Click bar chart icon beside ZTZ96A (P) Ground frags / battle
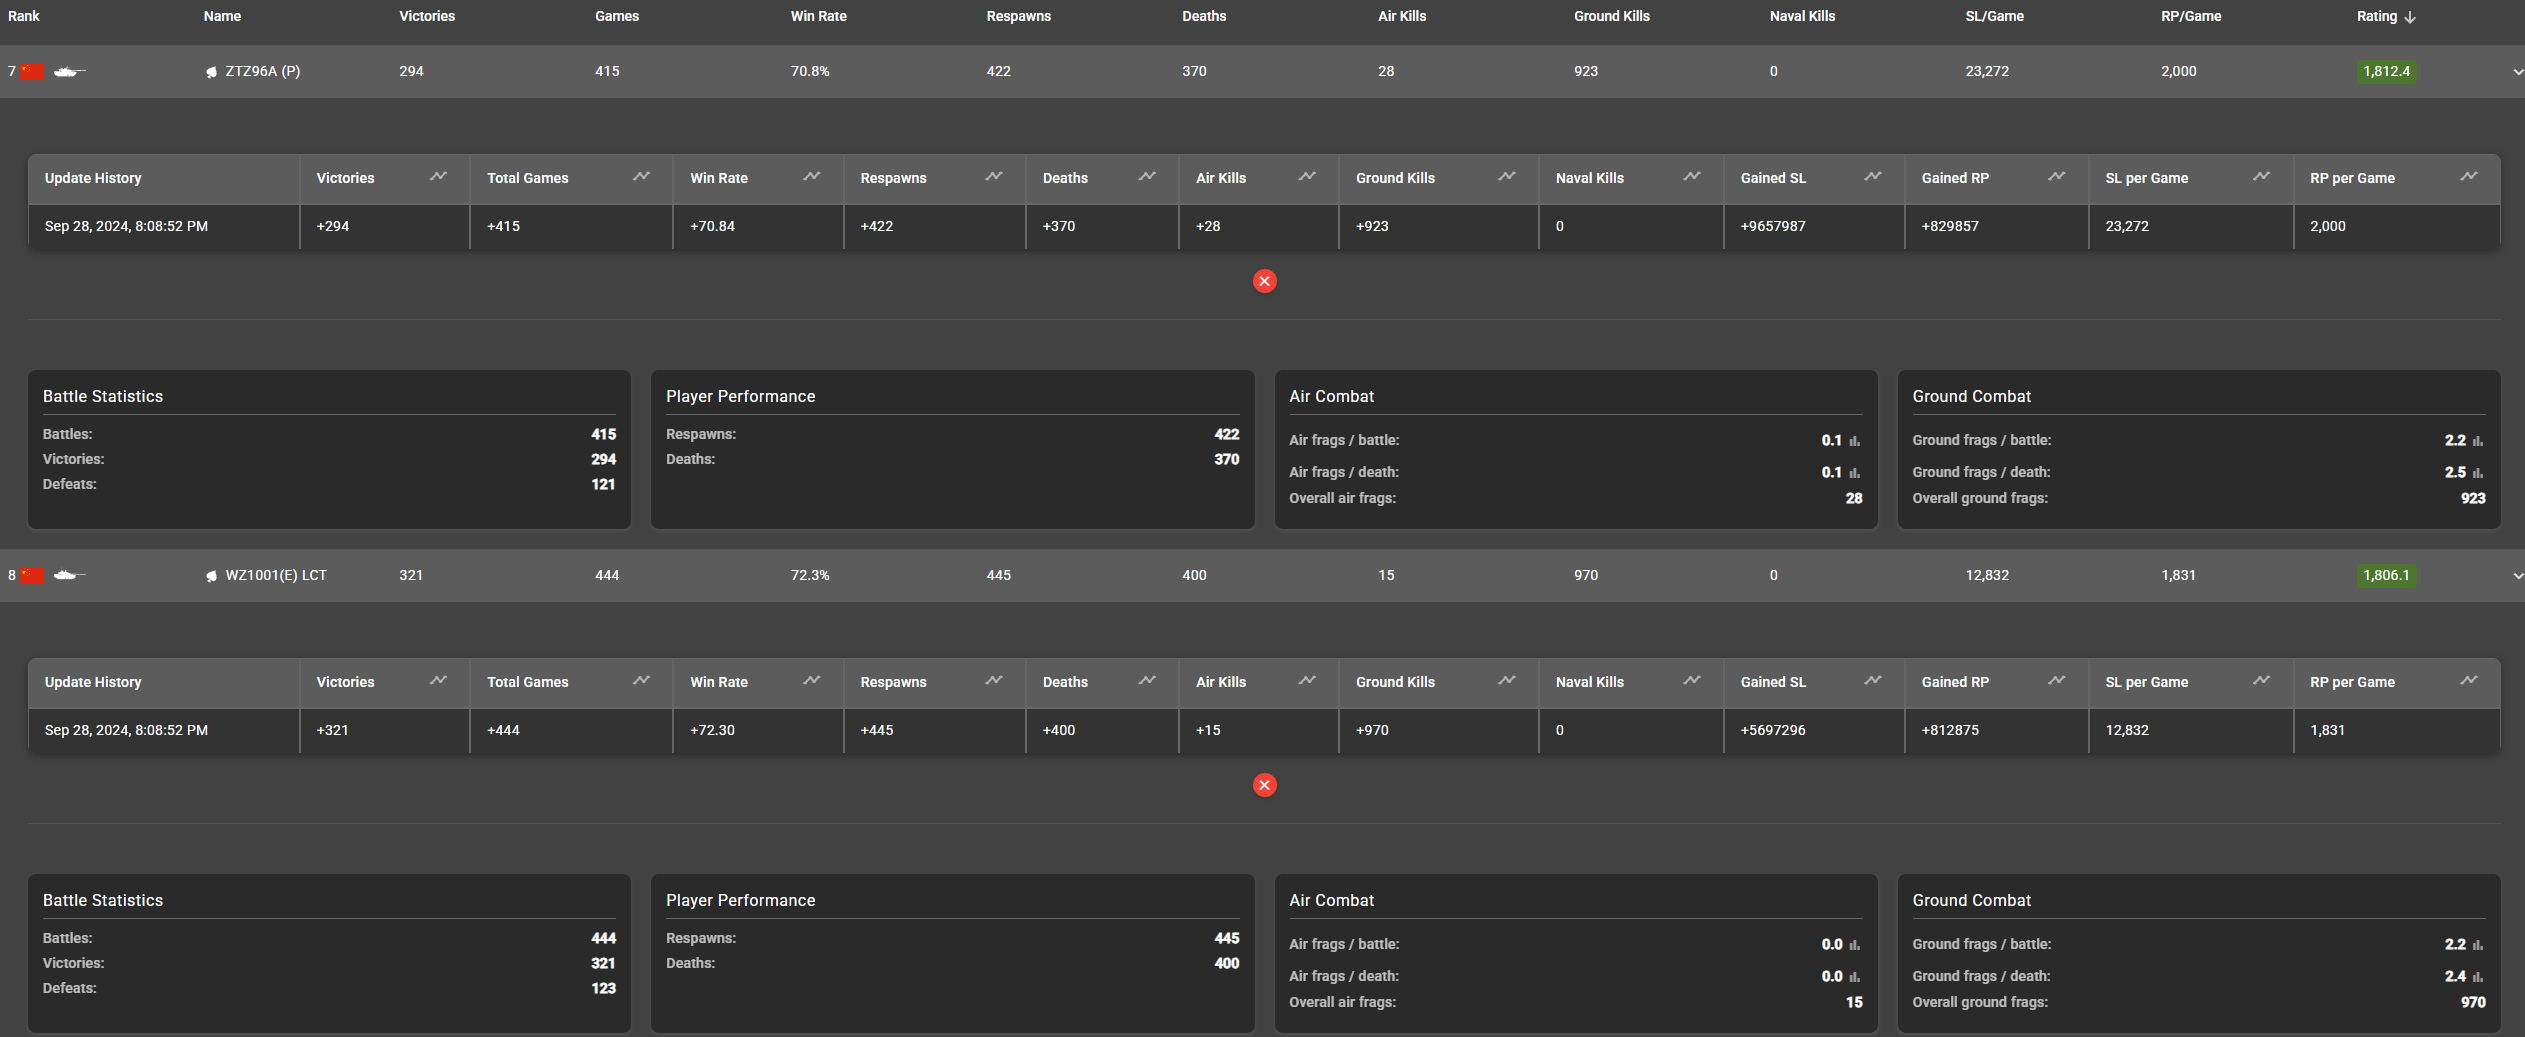 2477,441
